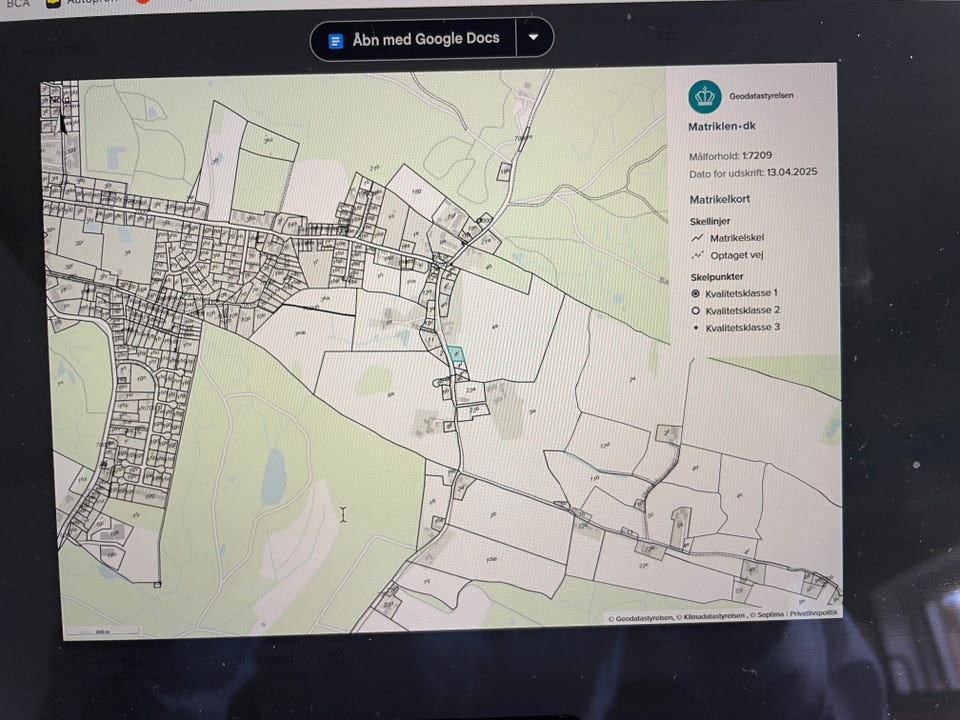Image resolution: width=960 pixels, height=720 pixels.
Task: Click the BCA bookmark in browser bar
Action: point(18,3)
